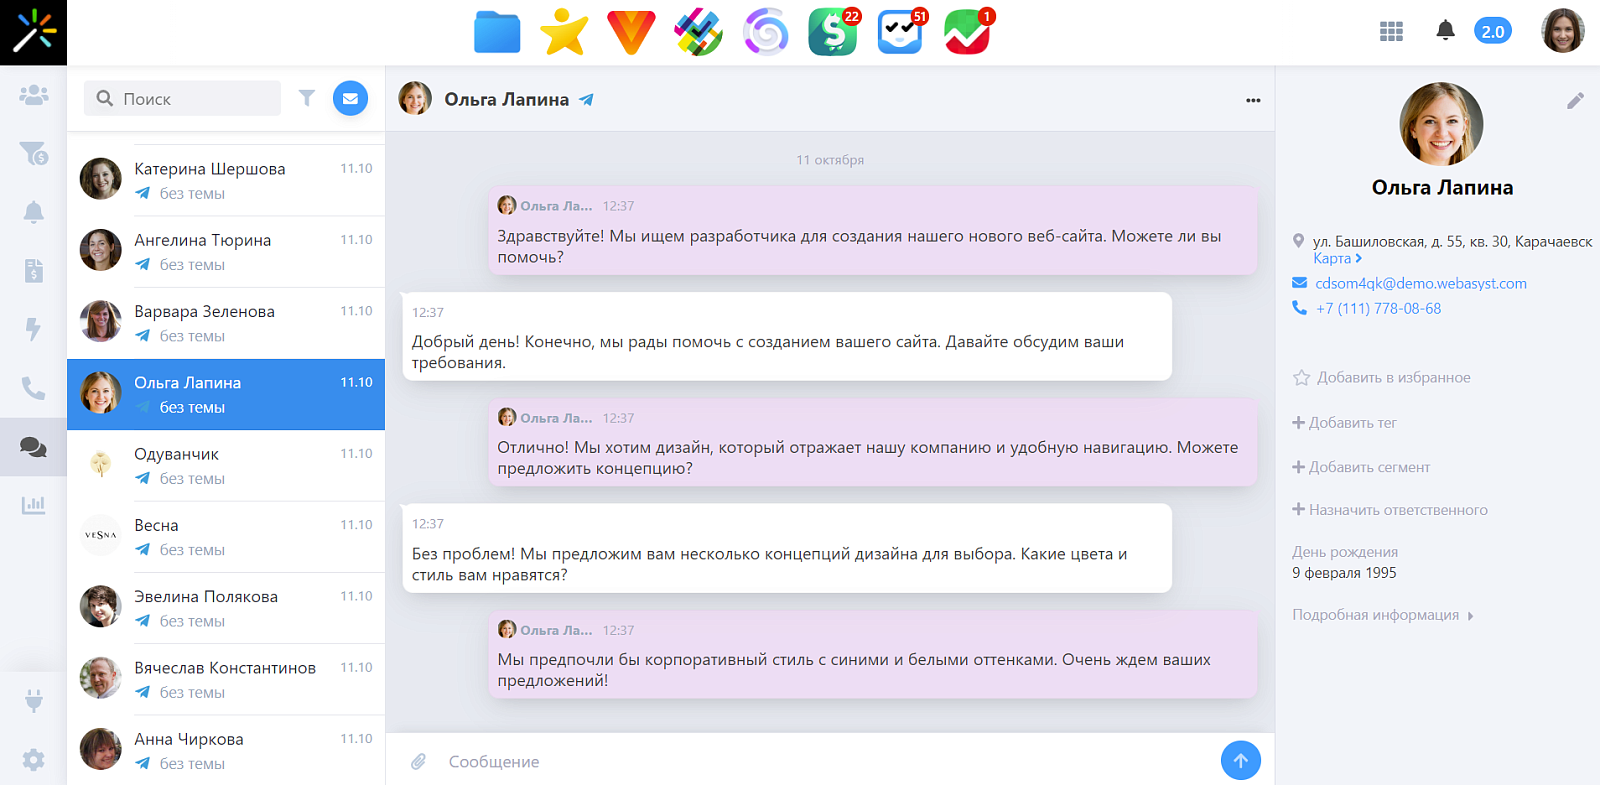Click the paperclip attach file icon
This screenshot has height=785, width=1600.
click(418, 762)
